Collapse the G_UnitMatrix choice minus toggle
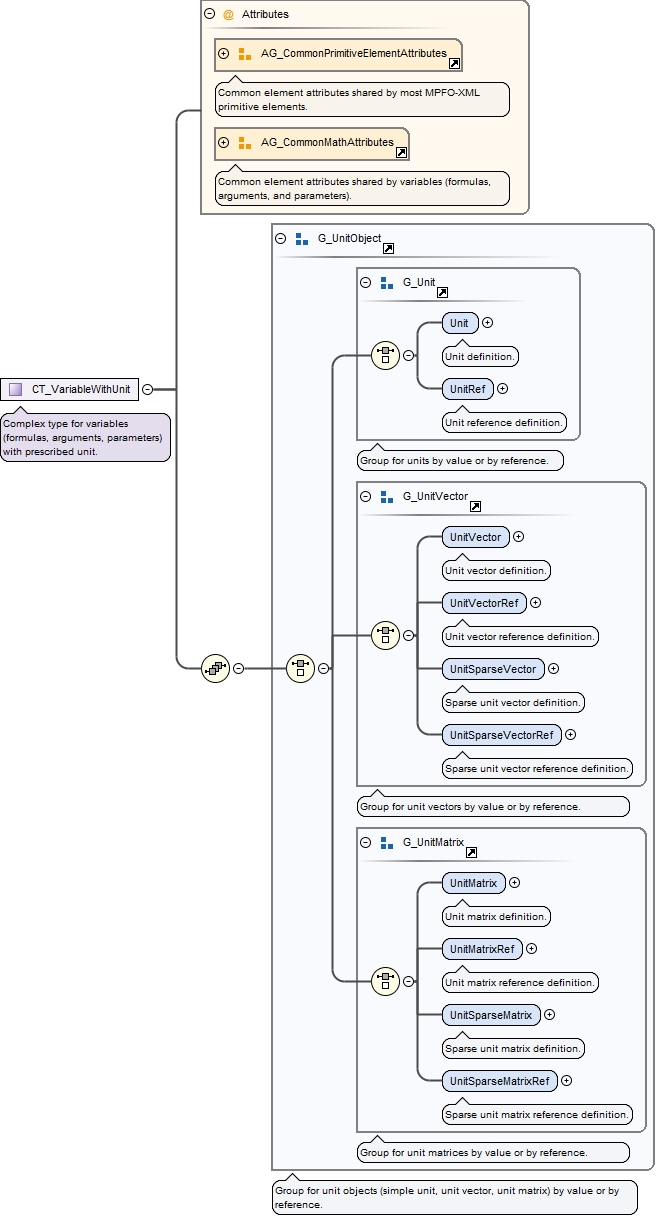656x1218 pixels. click(408, 981)
